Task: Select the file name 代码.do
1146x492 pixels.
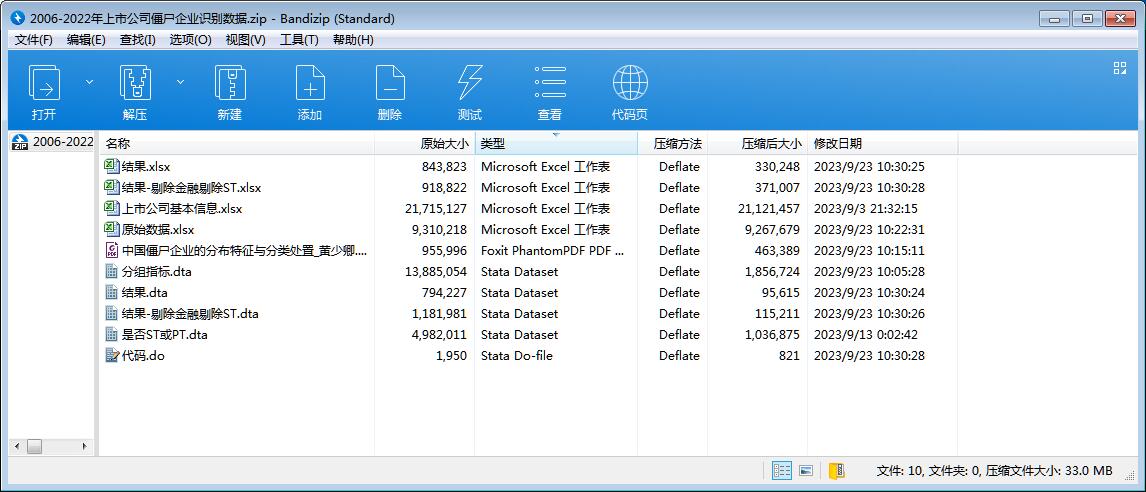Action: [x=143, y=356]
